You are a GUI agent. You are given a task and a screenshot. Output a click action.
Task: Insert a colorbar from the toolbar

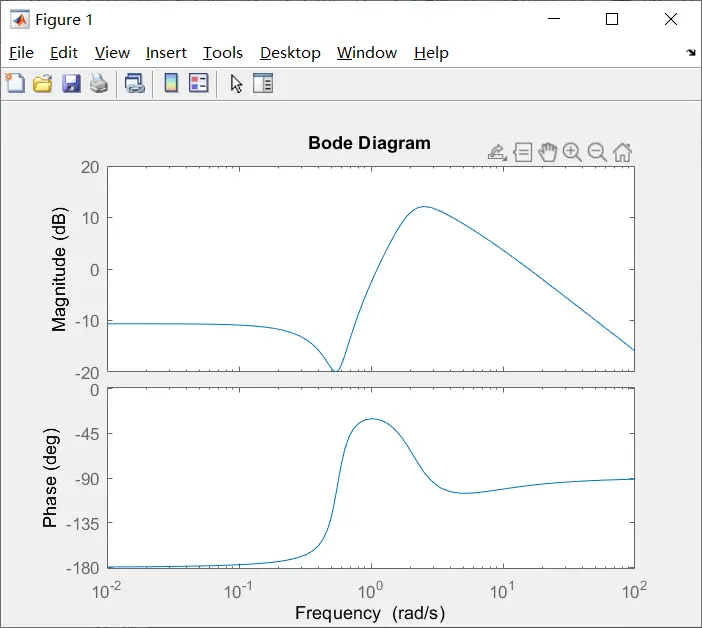(171, 83)
